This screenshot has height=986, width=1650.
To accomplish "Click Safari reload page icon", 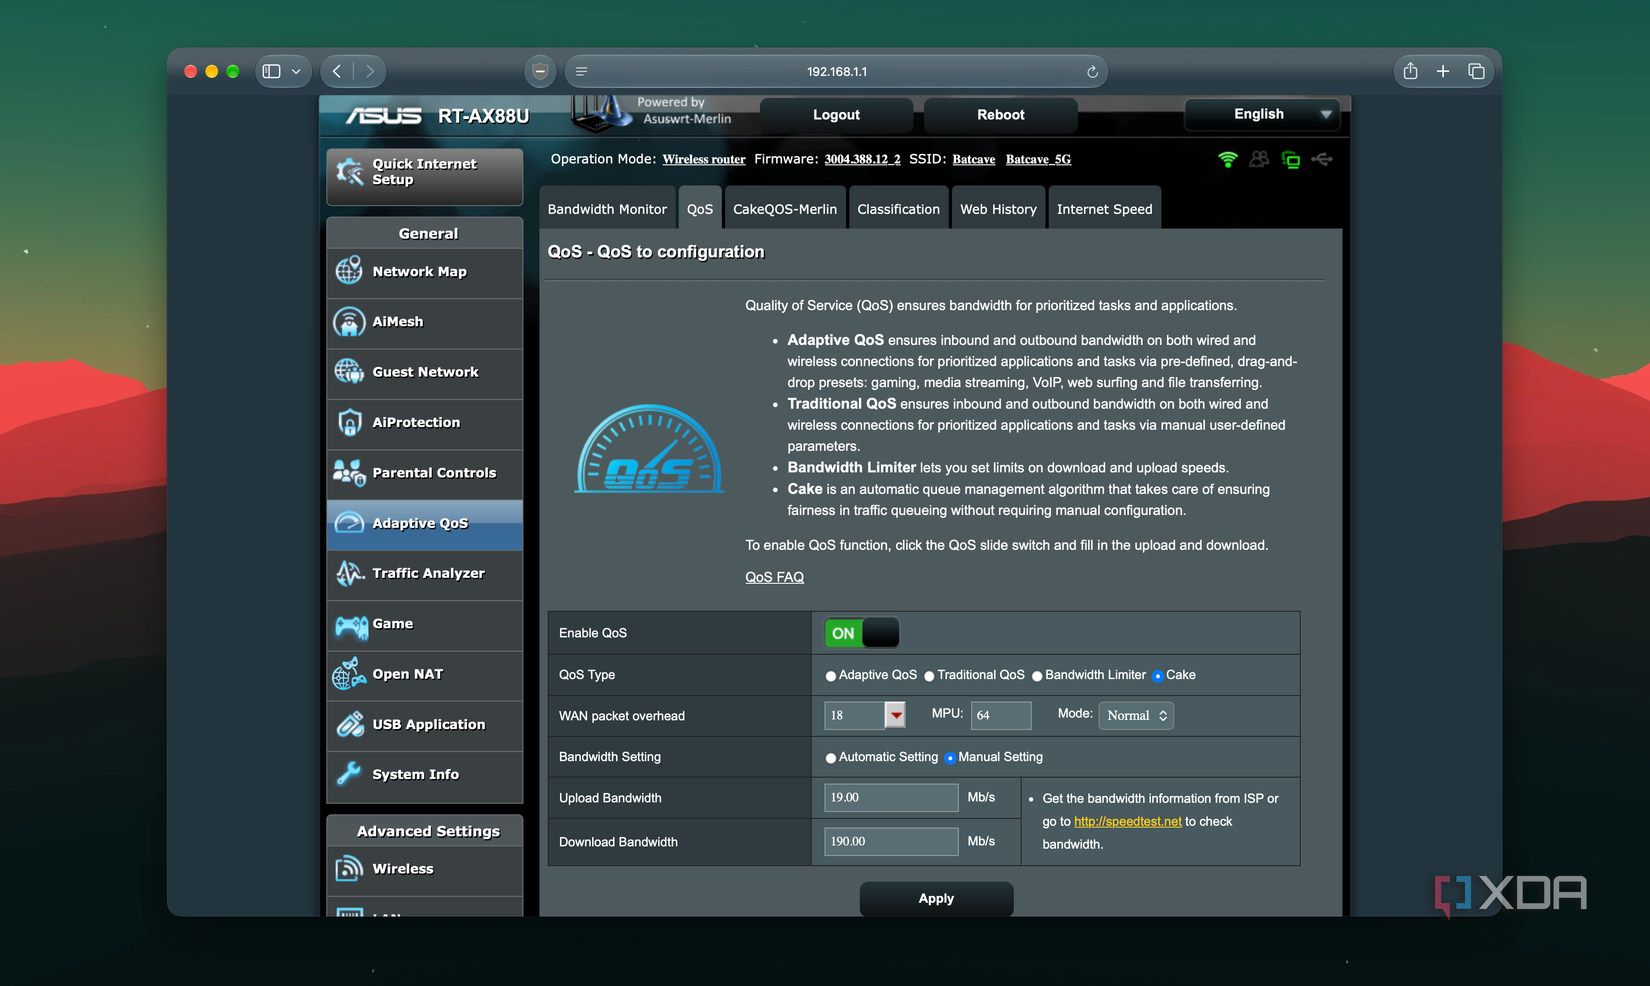I will (1092, 72).
